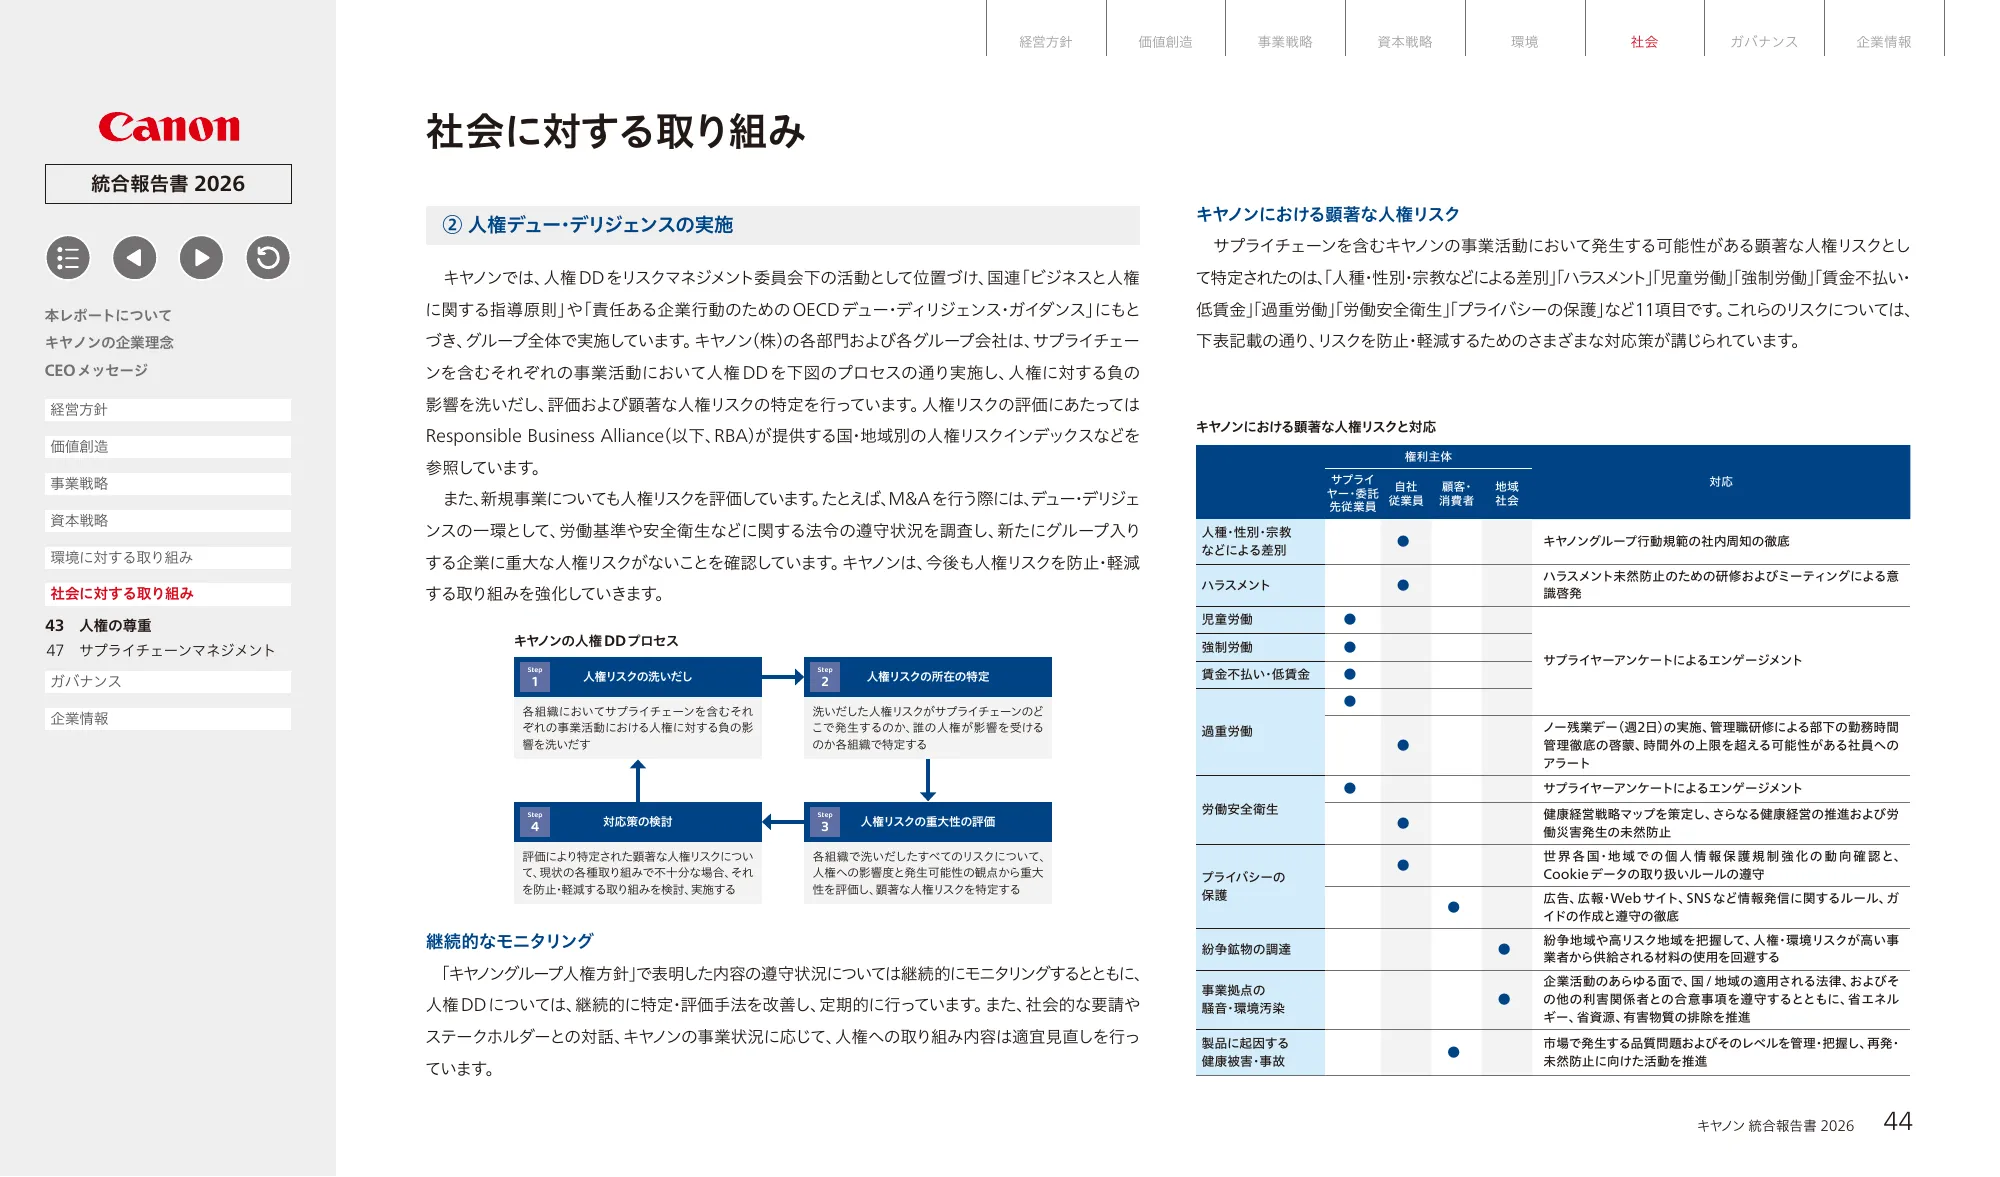Select 環境に対する取り組み in the sidebar
This screenshot has height=1177, width=2000.
[x=168, y=558]
